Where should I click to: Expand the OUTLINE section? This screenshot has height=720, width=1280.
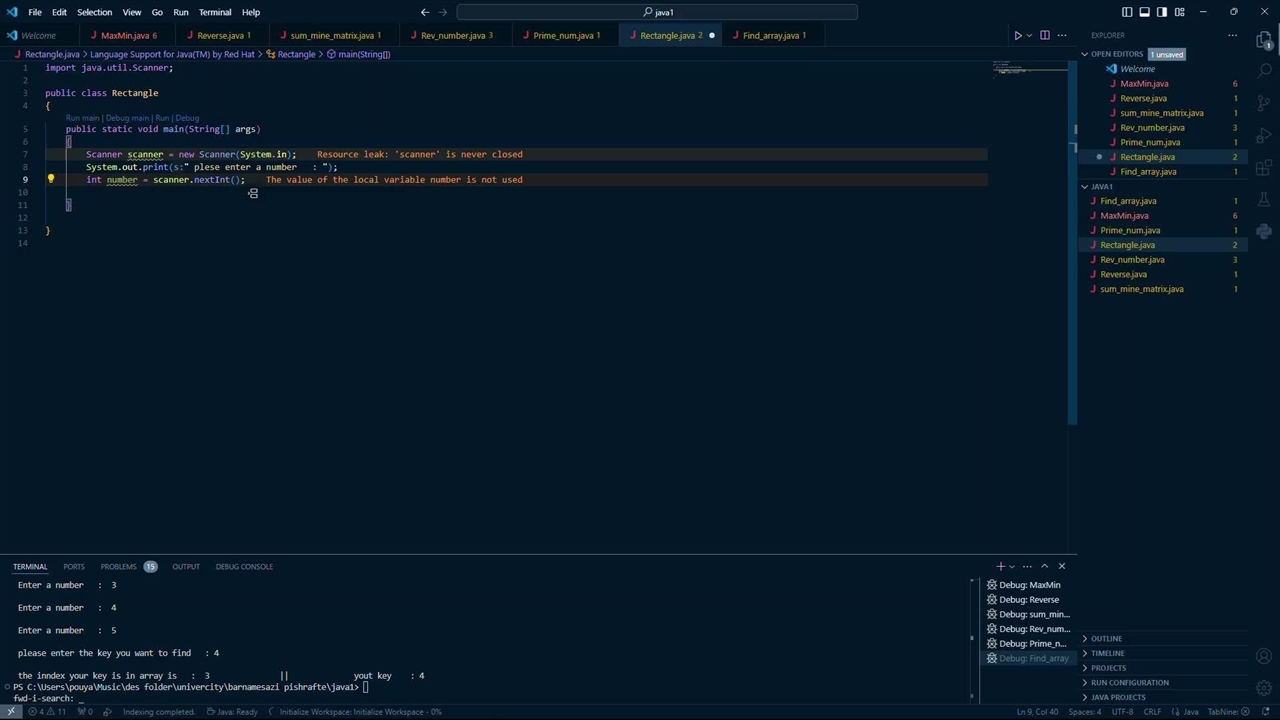click(x=1106, y=638)
